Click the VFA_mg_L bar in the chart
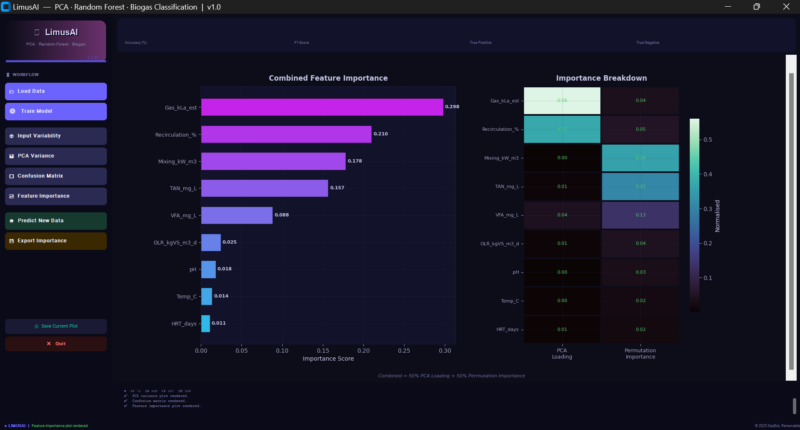The height and width of the screenshot is (430, 800). tap(236, 215)
